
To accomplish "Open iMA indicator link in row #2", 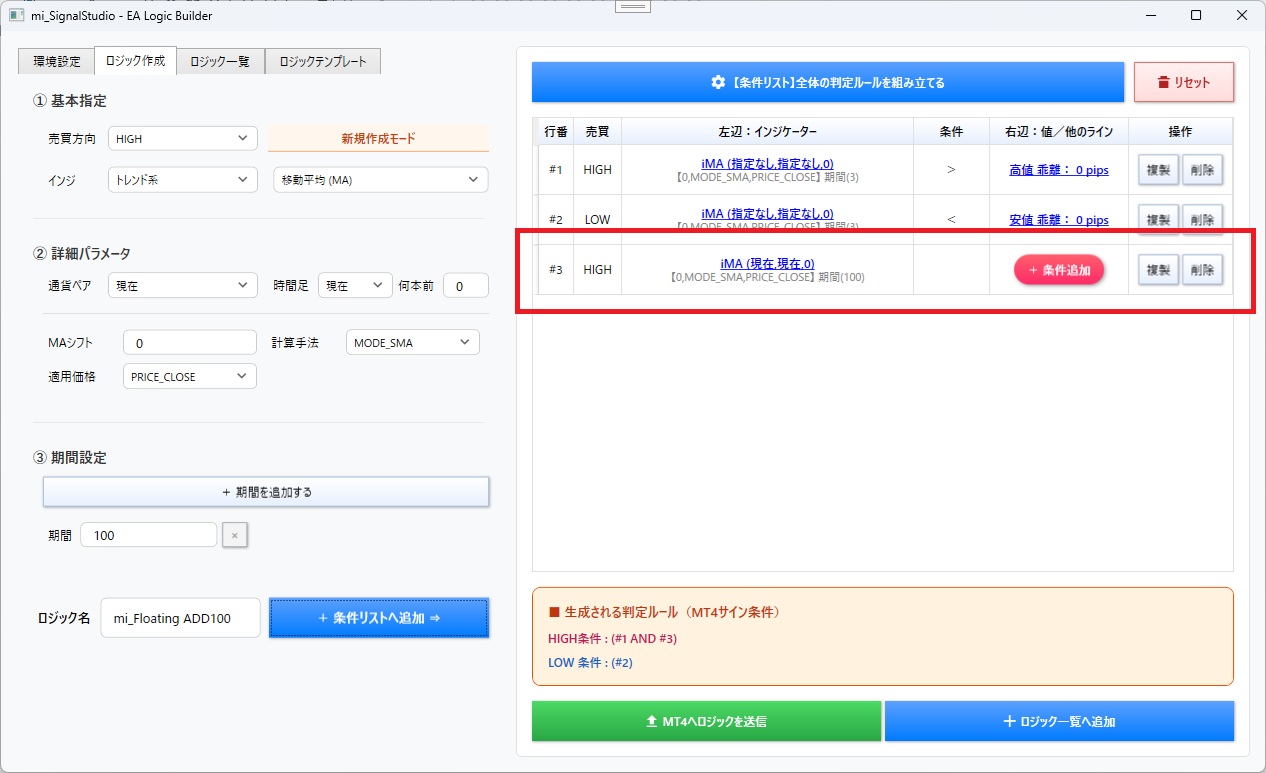I will click(x=767, y=213).
